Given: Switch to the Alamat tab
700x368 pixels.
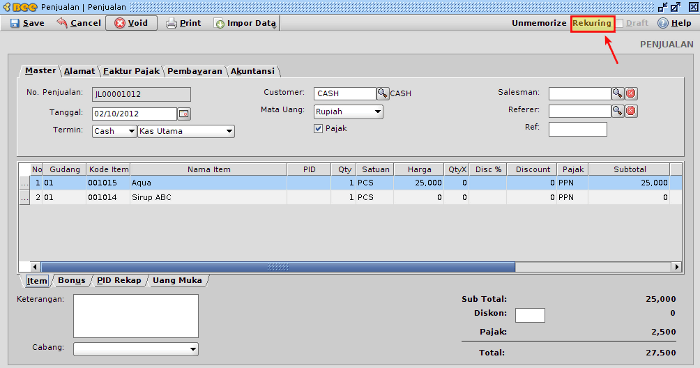Looking at the screenshot, I should click(x=79, y=71).
